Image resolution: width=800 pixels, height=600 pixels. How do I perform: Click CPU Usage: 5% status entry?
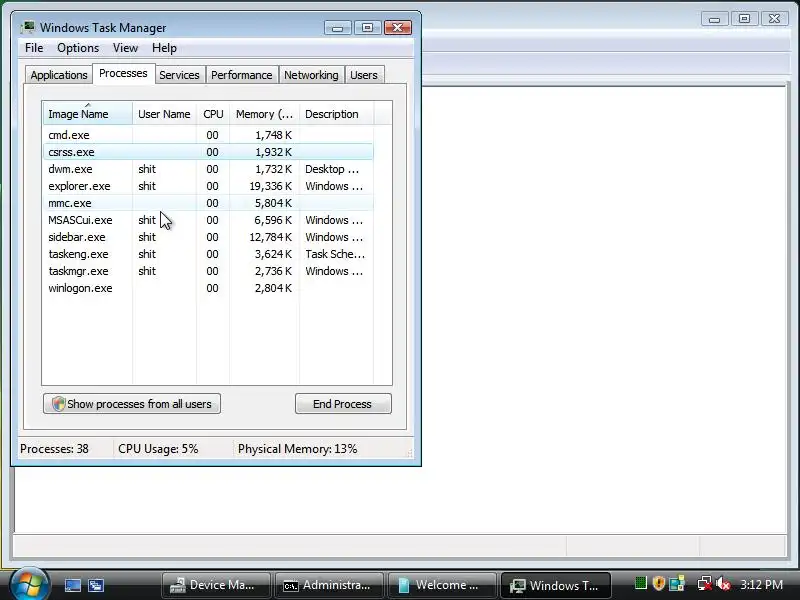tap(158, 449)
